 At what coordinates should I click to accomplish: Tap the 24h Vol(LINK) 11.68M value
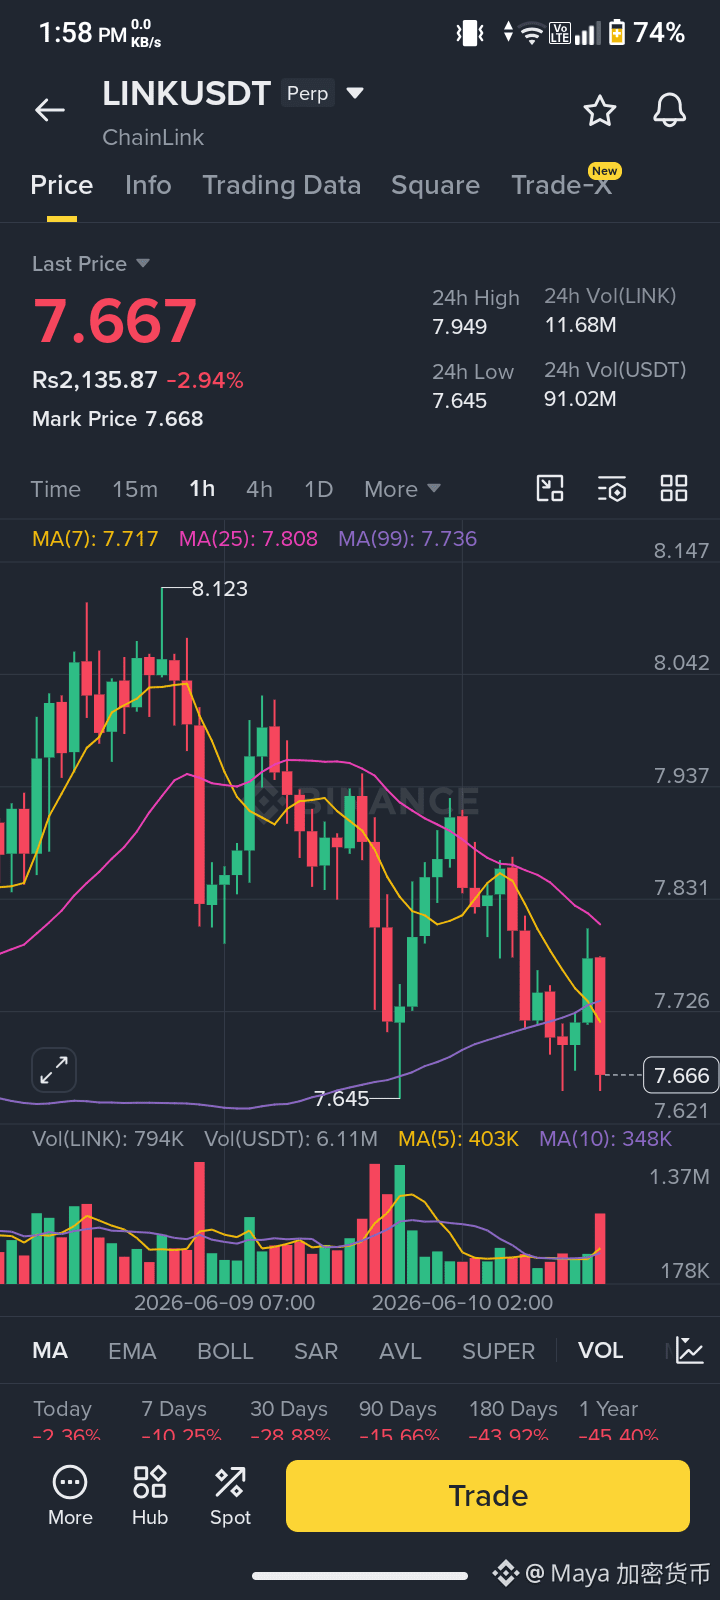(580, 324)
